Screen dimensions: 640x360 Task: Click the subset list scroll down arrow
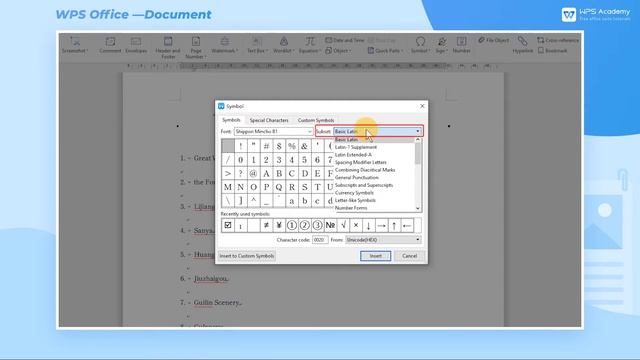click(x=418, y=209)
